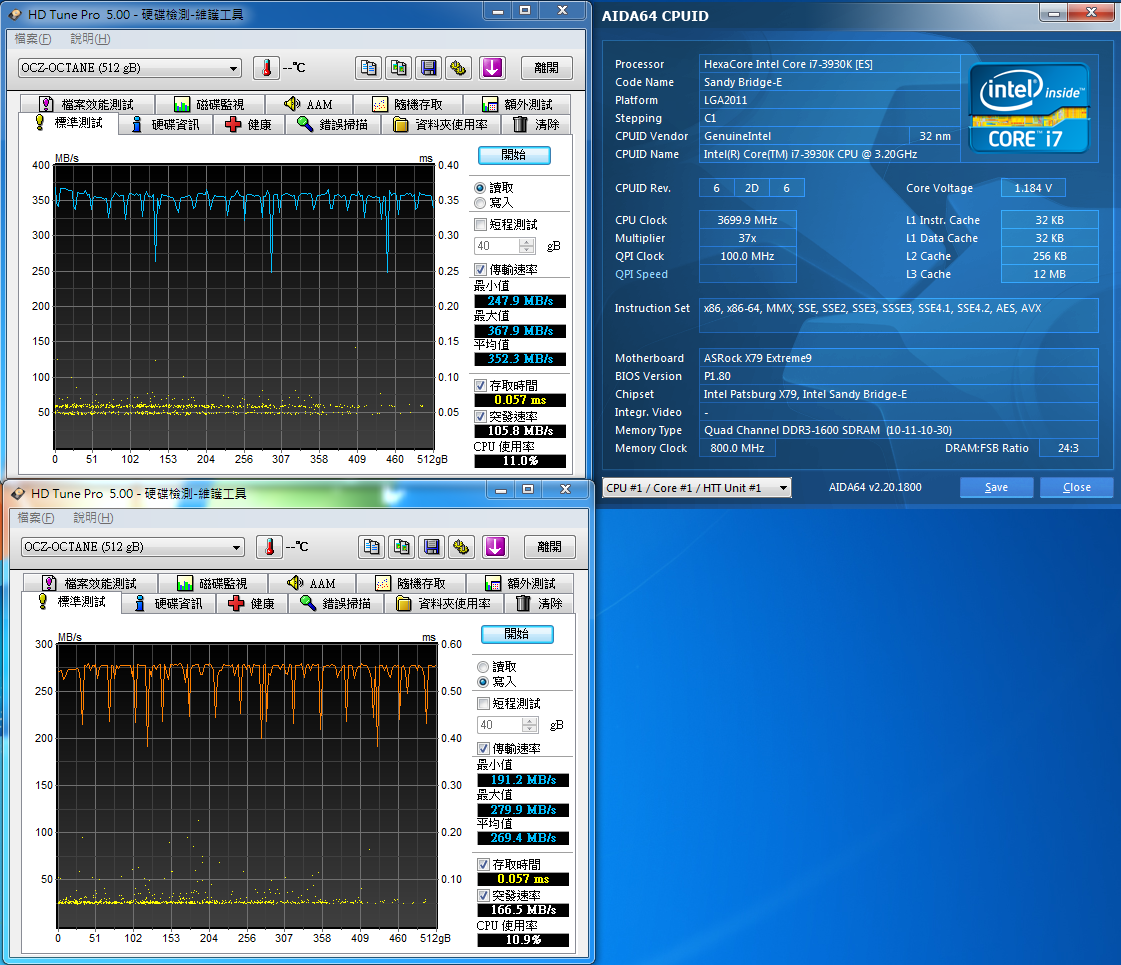Copy text results icon in lower HD Tune toolbar
Image resolution: width=1121 pixels, height=965 pixels.
(371, 547)
